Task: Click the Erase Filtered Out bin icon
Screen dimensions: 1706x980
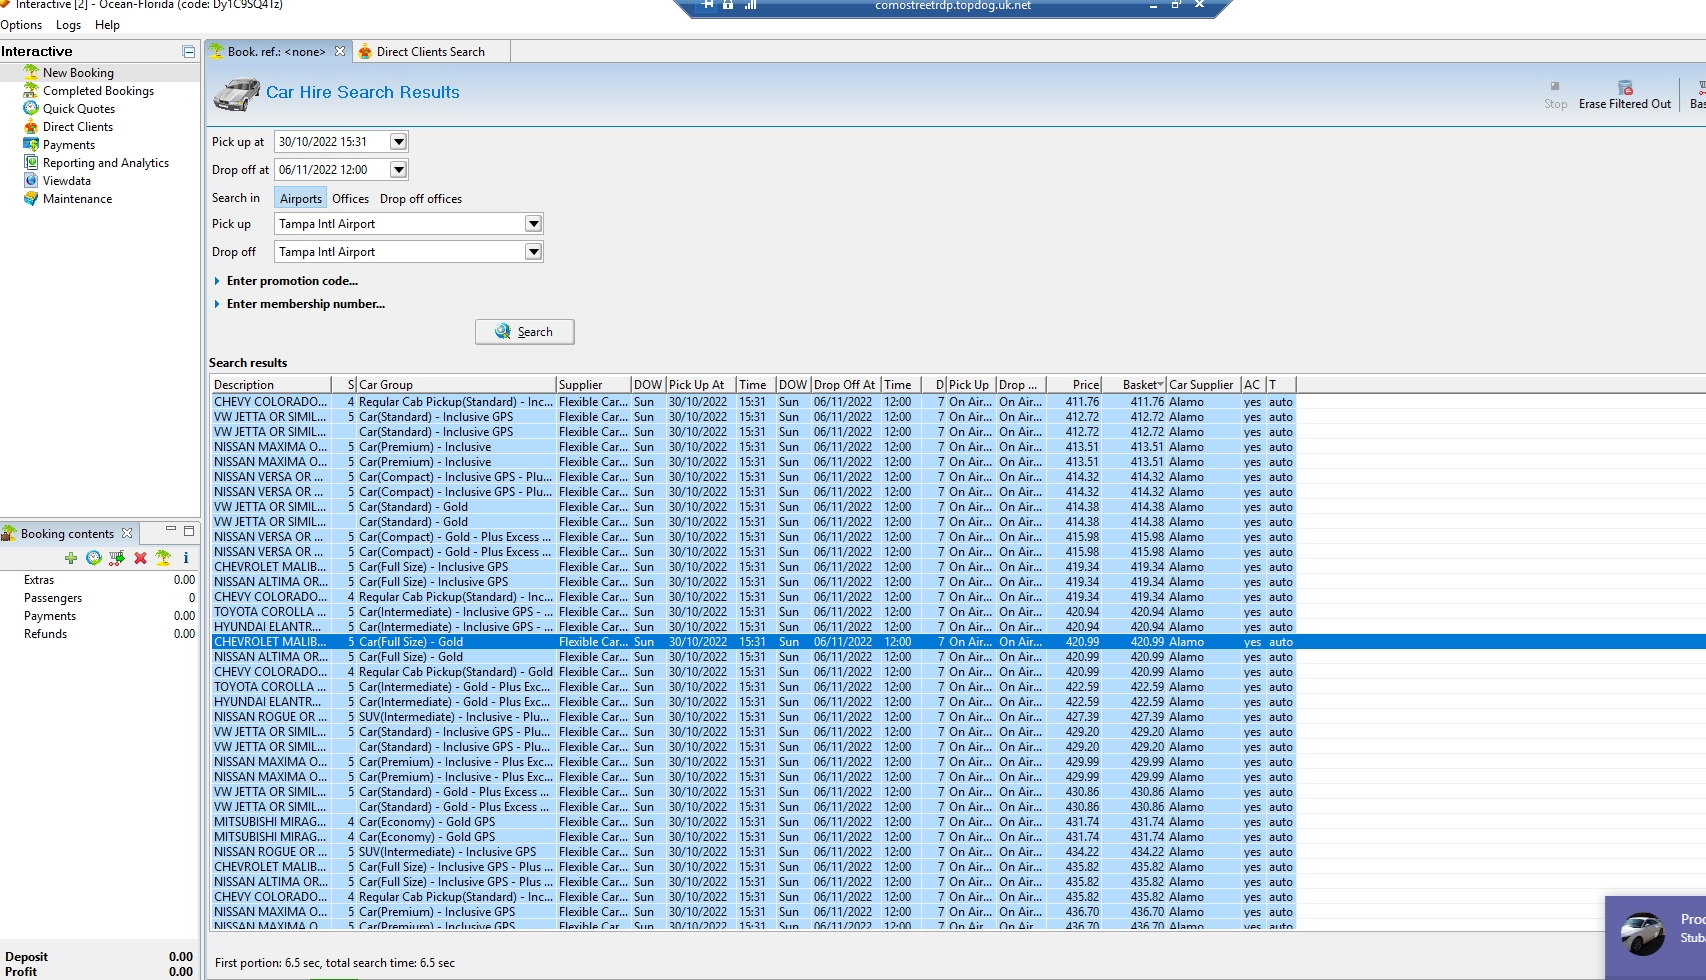Action: click(1625, 87)
